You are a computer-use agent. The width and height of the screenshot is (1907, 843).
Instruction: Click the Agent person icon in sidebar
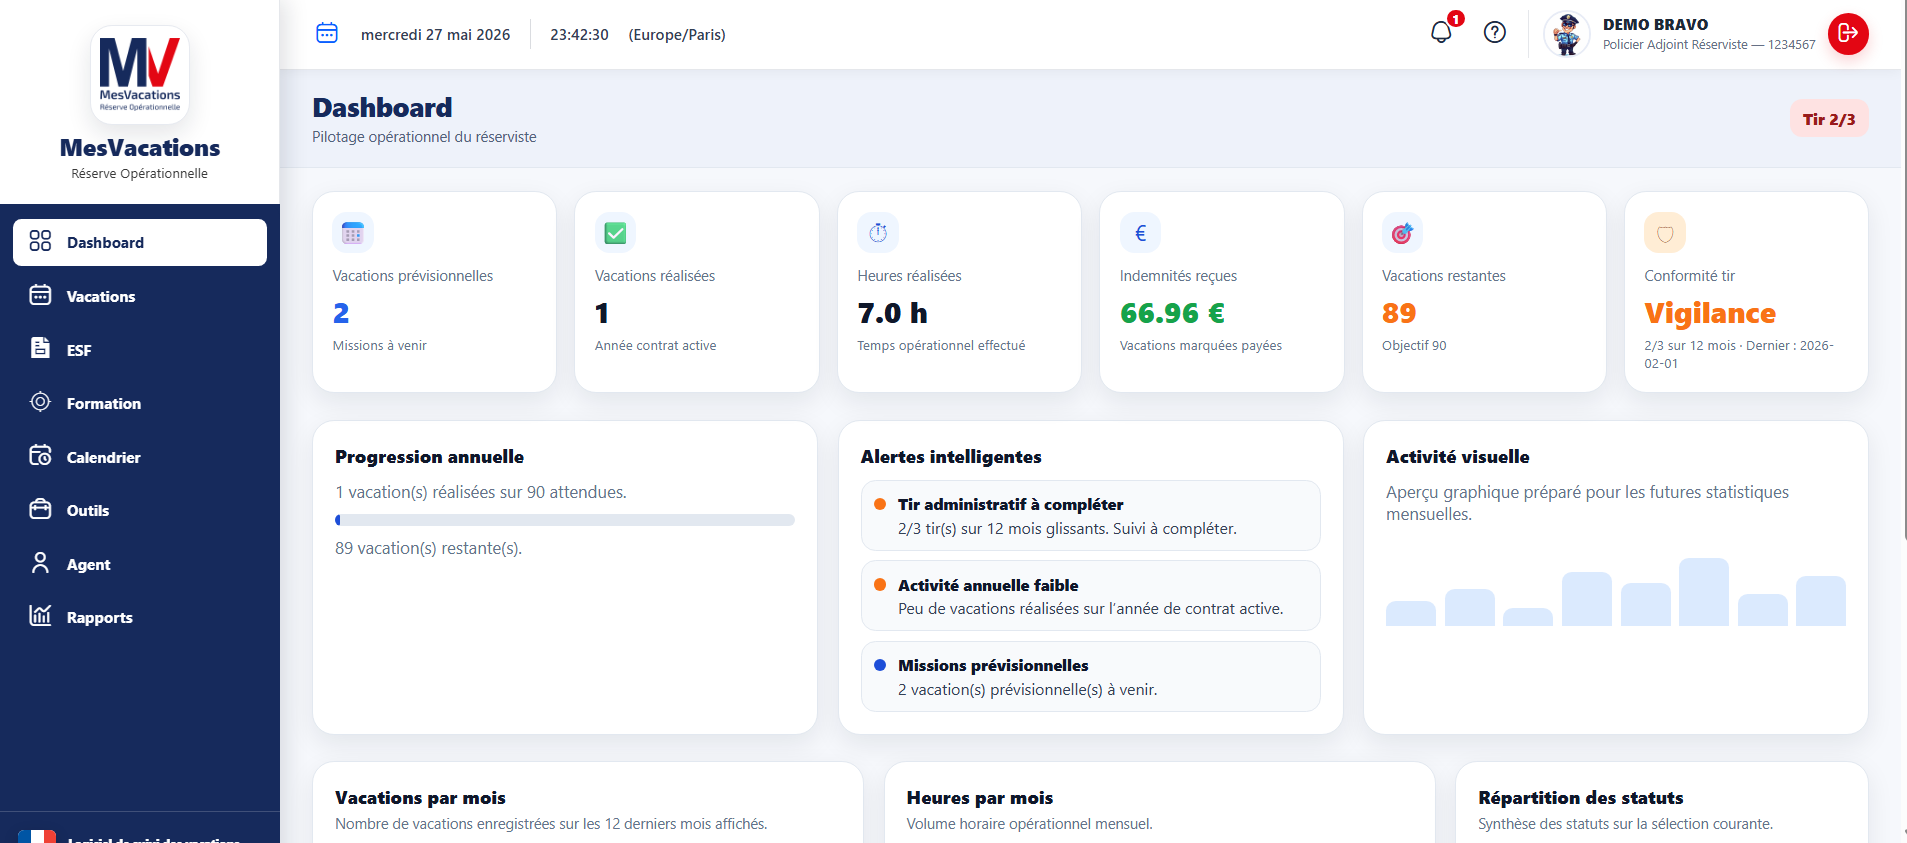(x=40, y=563)
